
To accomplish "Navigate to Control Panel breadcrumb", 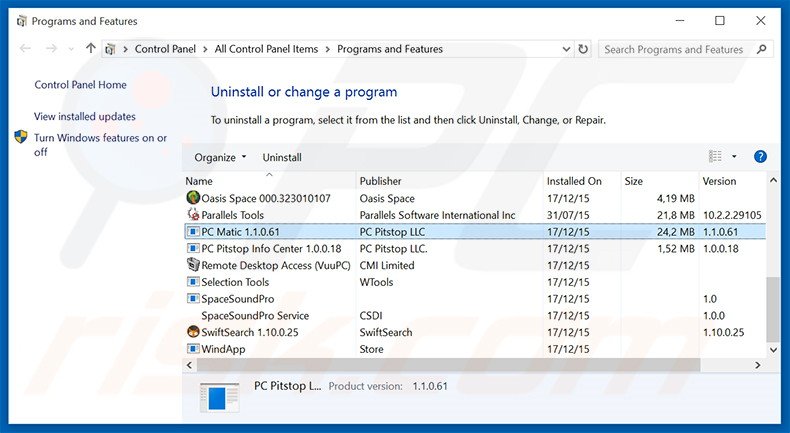I will click(165, 49).
